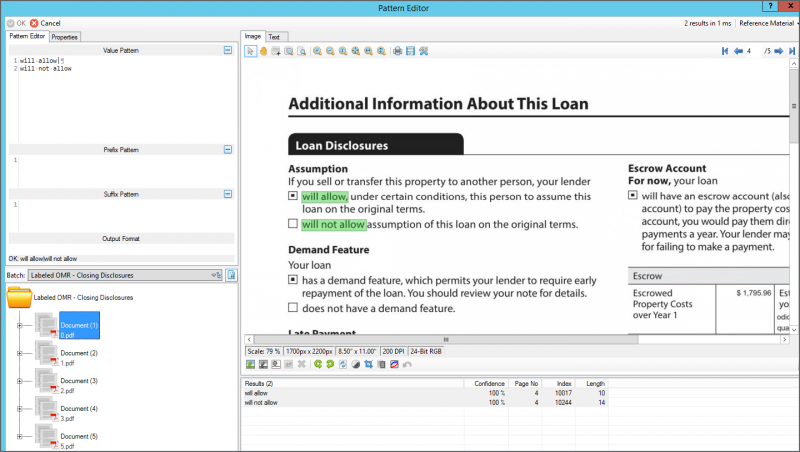Viewport: 800px width, 452px height.
Task: Click the print icon in viewer toolbar
Action: coord(397,51)
